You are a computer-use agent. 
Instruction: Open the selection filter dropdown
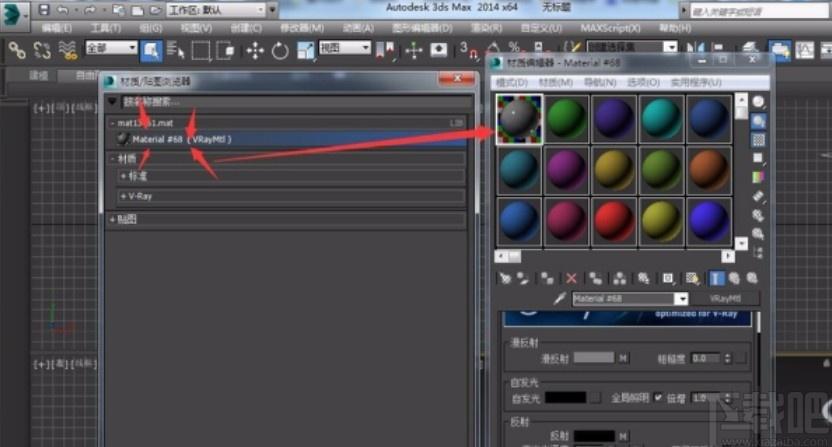click(111, 48)
